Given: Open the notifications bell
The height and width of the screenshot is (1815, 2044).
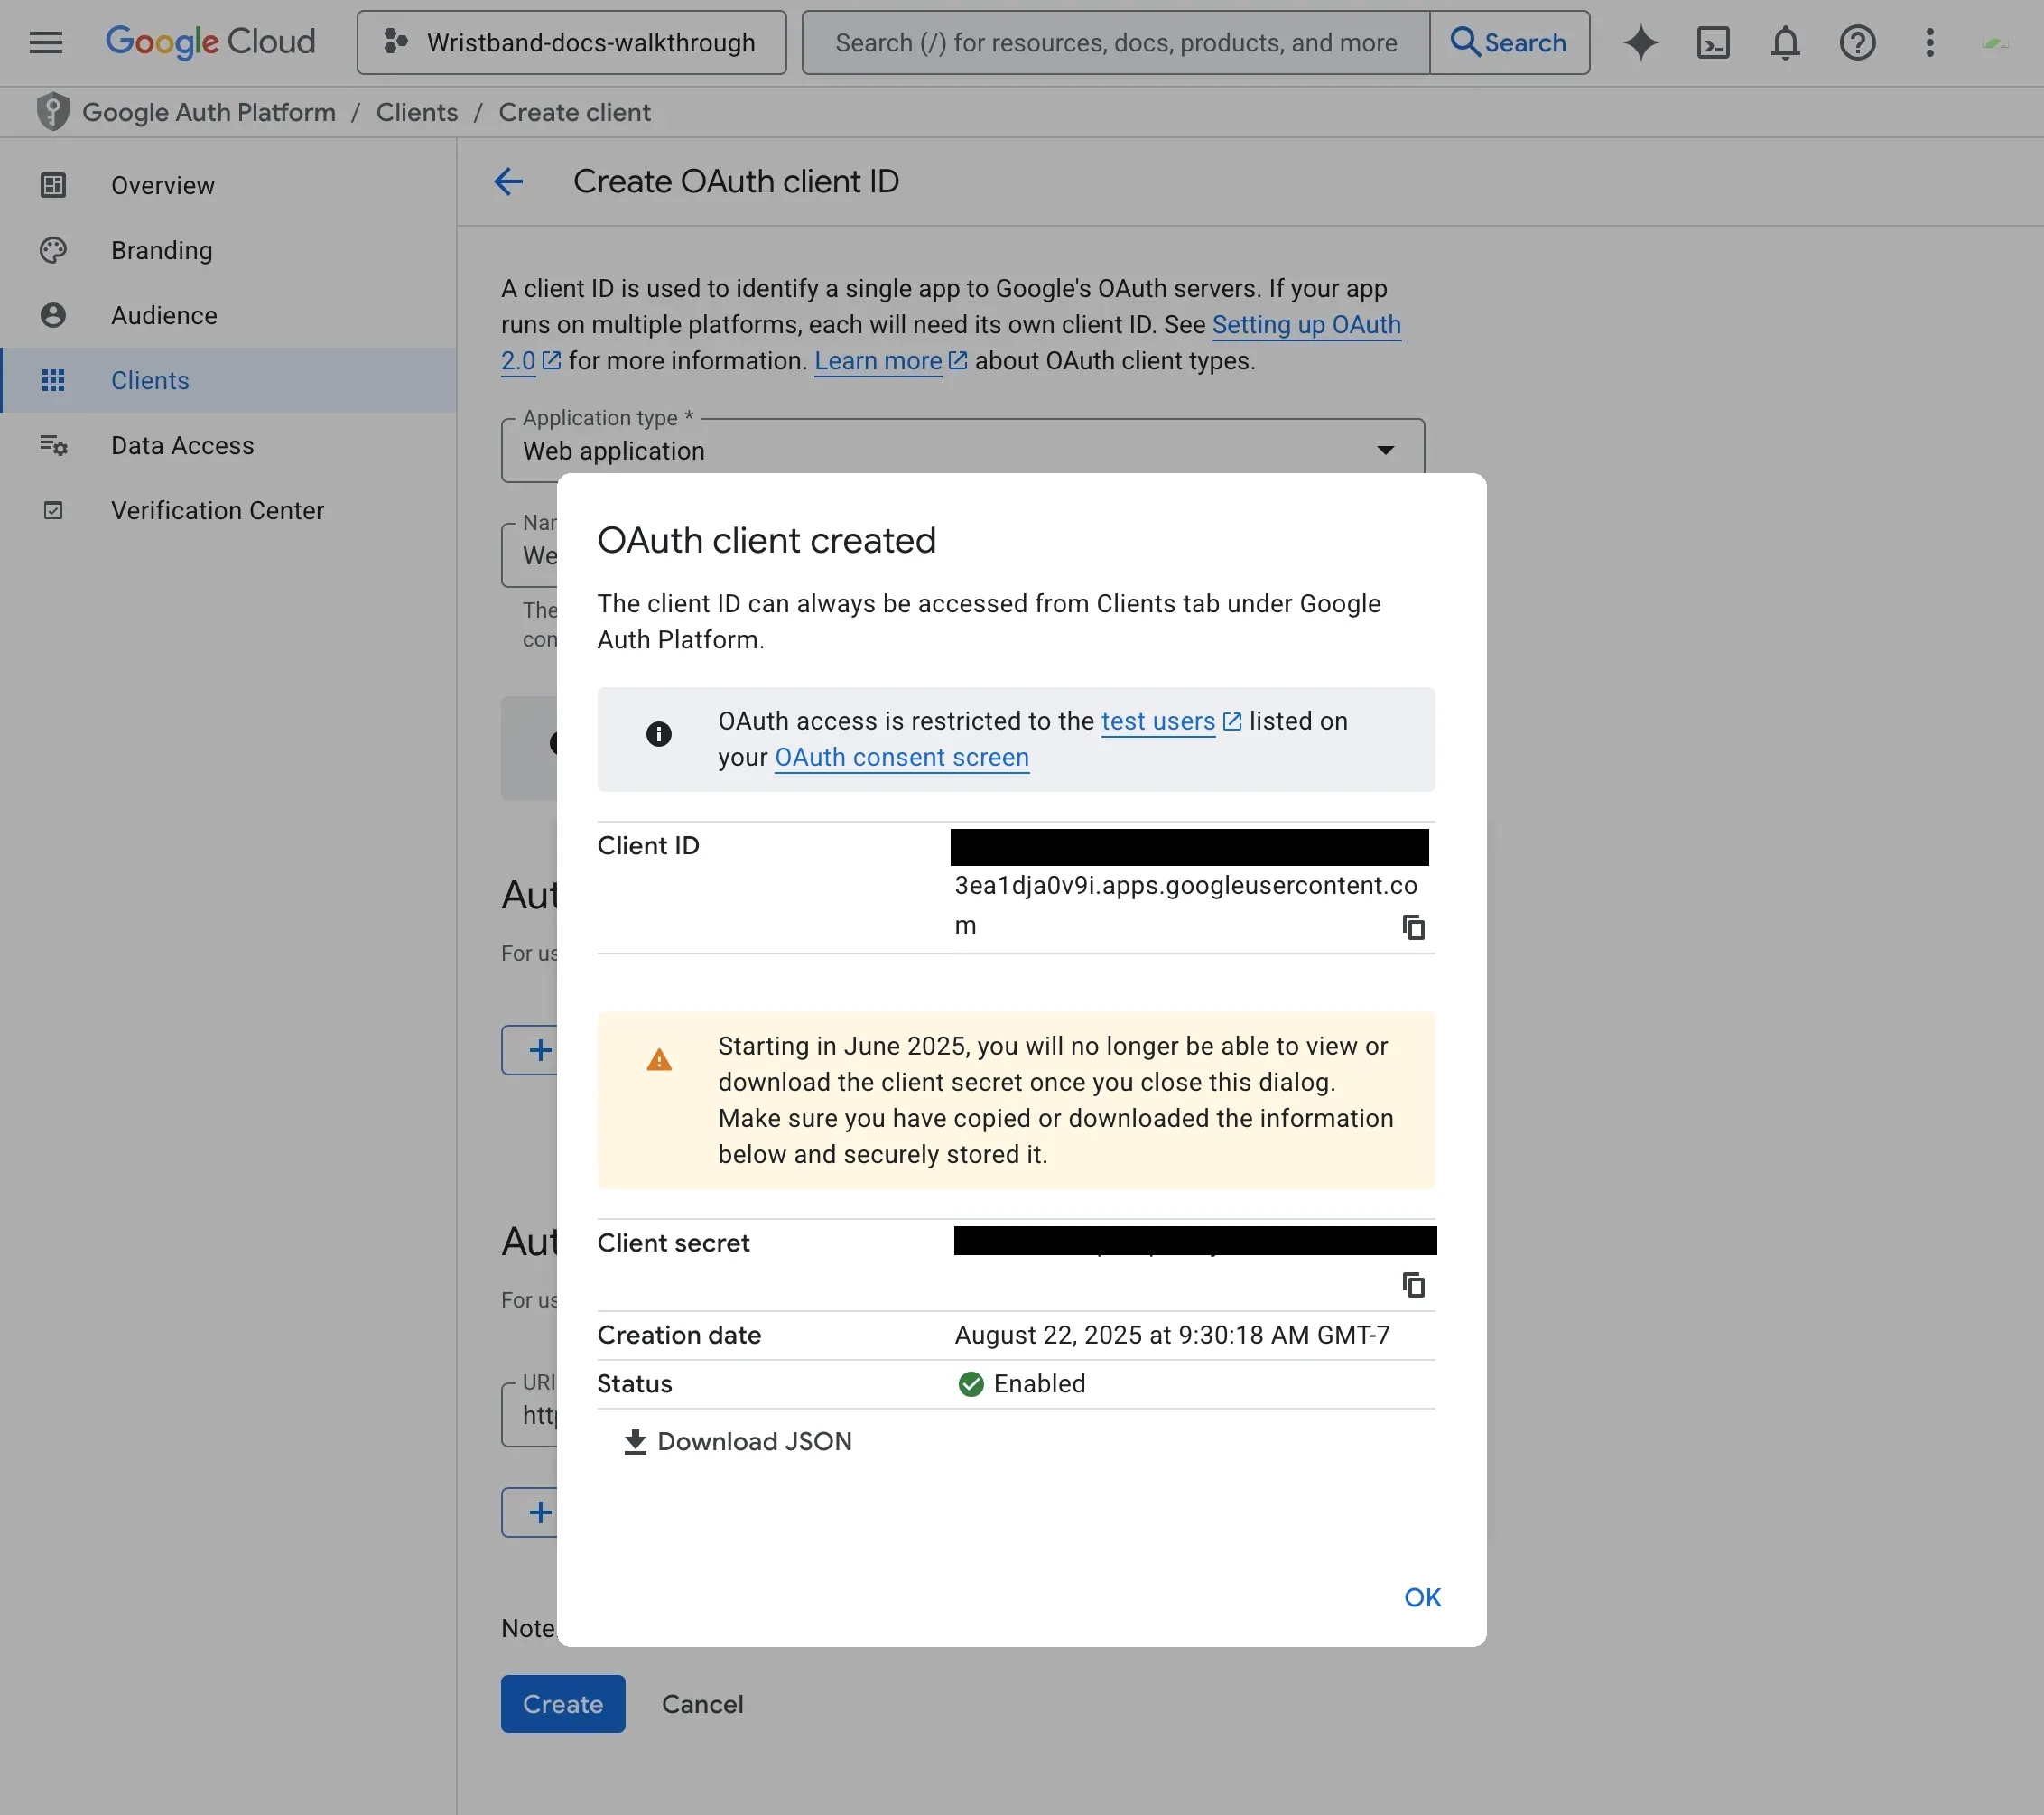Looking at the screenshot, I should pyautogui.click(x=1785, y=42).
